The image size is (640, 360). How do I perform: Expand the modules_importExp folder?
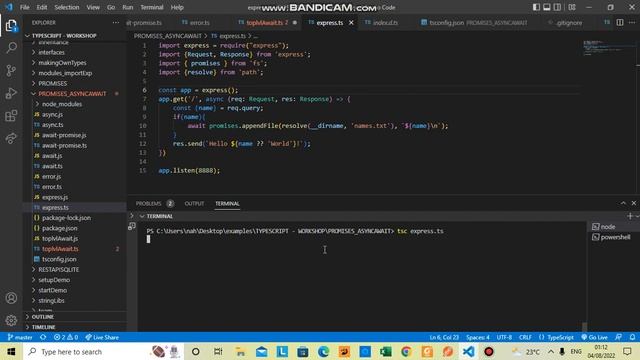pyautogui.click(x=74, y=73)
